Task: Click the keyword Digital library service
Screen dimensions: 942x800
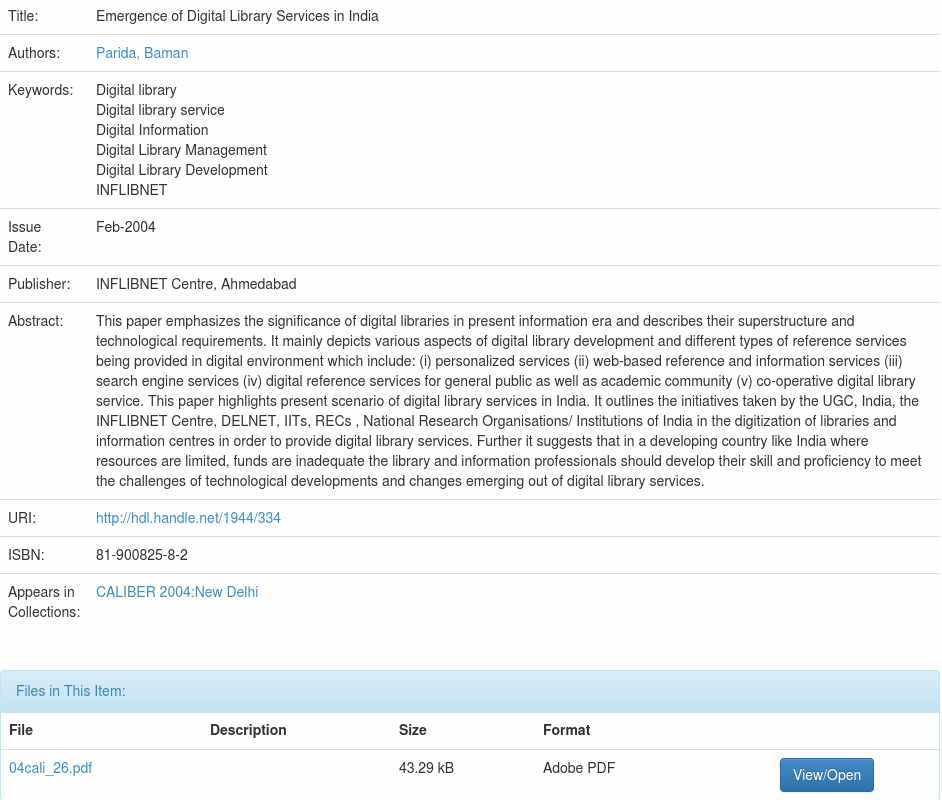Action: point(160,110)
